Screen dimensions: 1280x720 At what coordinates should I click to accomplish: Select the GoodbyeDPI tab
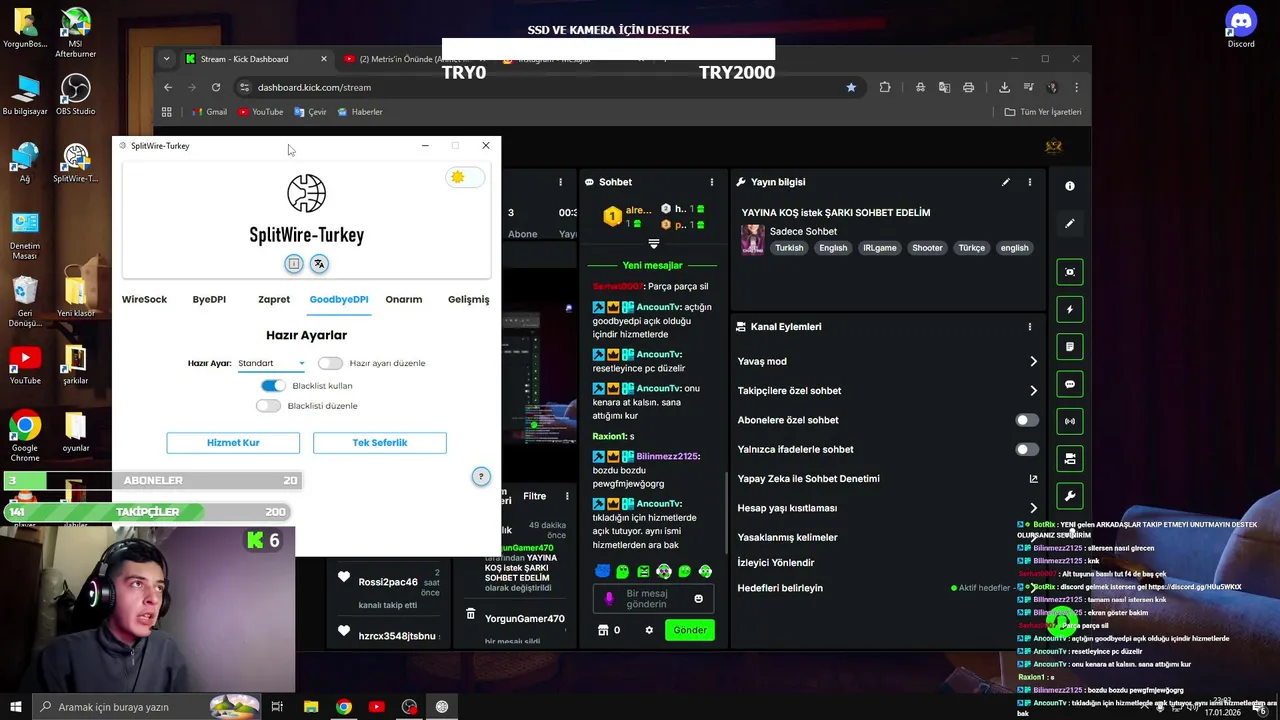[x=339, y=299]
